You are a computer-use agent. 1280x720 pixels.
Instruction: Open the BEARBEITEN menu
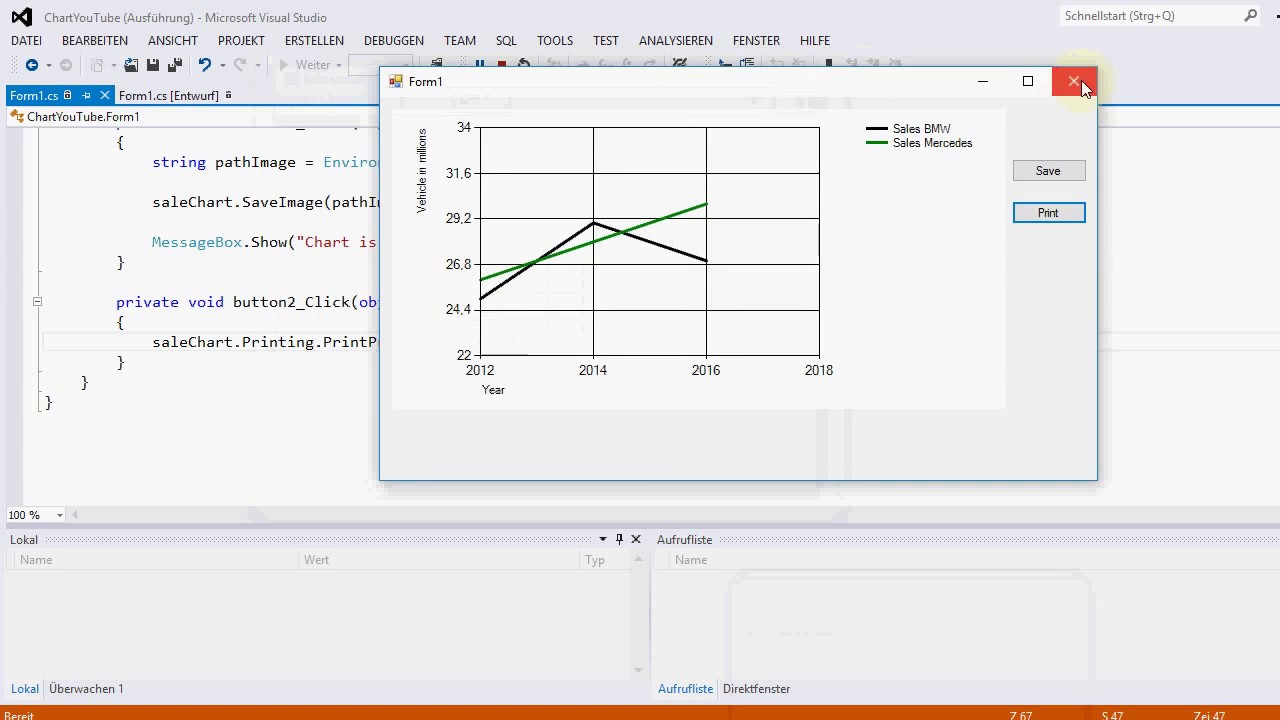95,41
